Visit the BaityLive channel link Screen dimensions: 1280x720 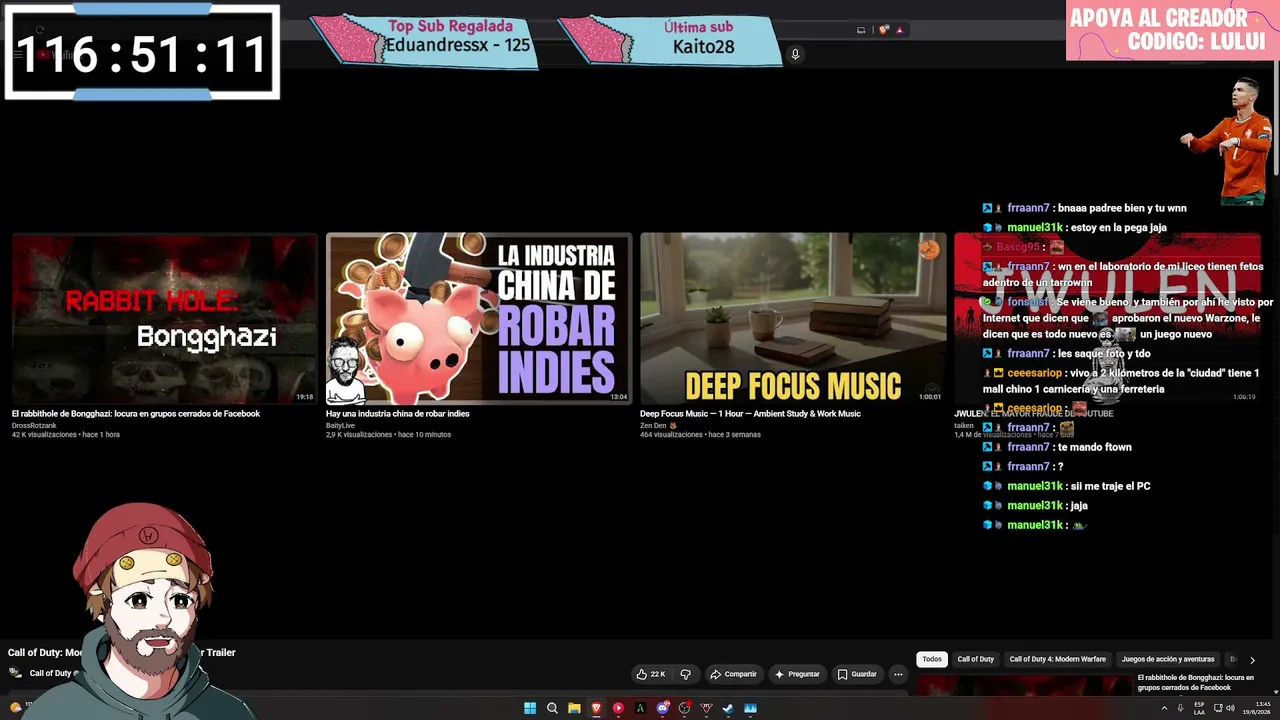pyautogui.click(x=340, y=425)
